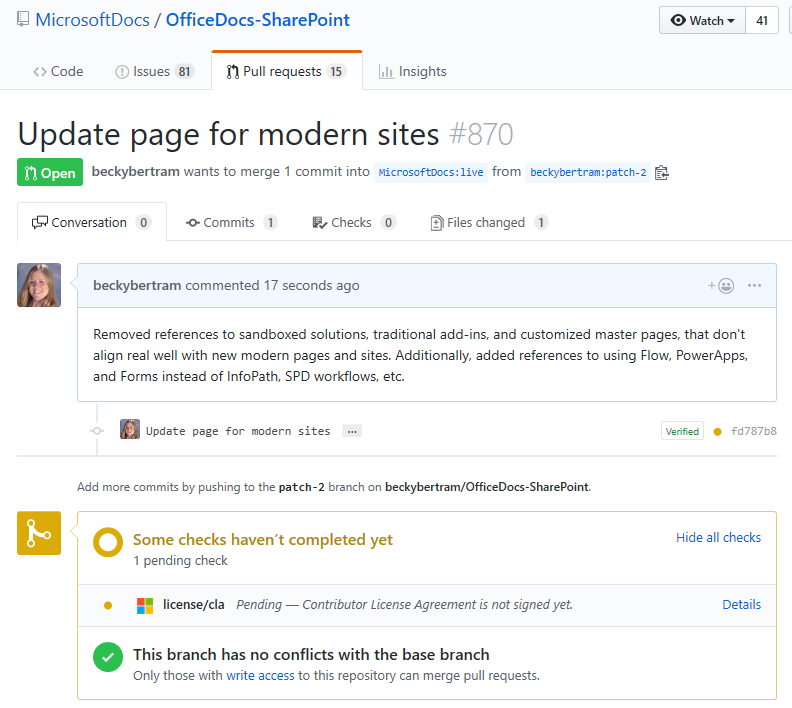
Task: Click the yellow merge status icon
Action: 39,533
